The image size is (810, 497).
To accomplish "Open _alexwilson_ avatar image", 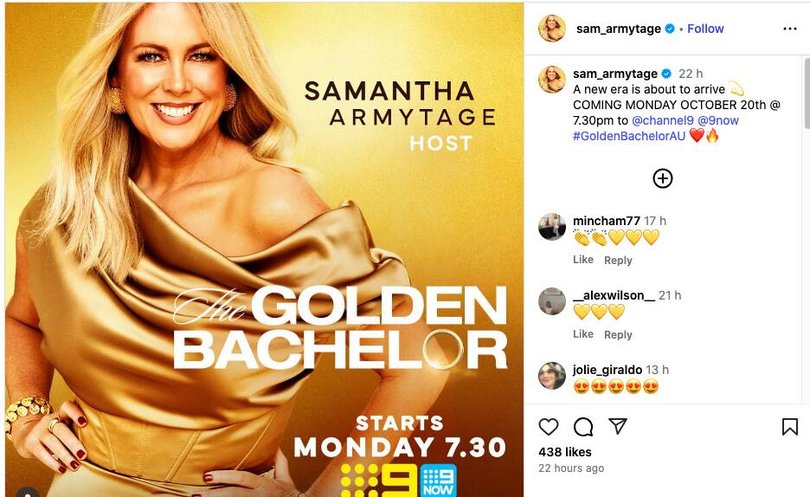I will pyautogui.click(x=552, y=301).
